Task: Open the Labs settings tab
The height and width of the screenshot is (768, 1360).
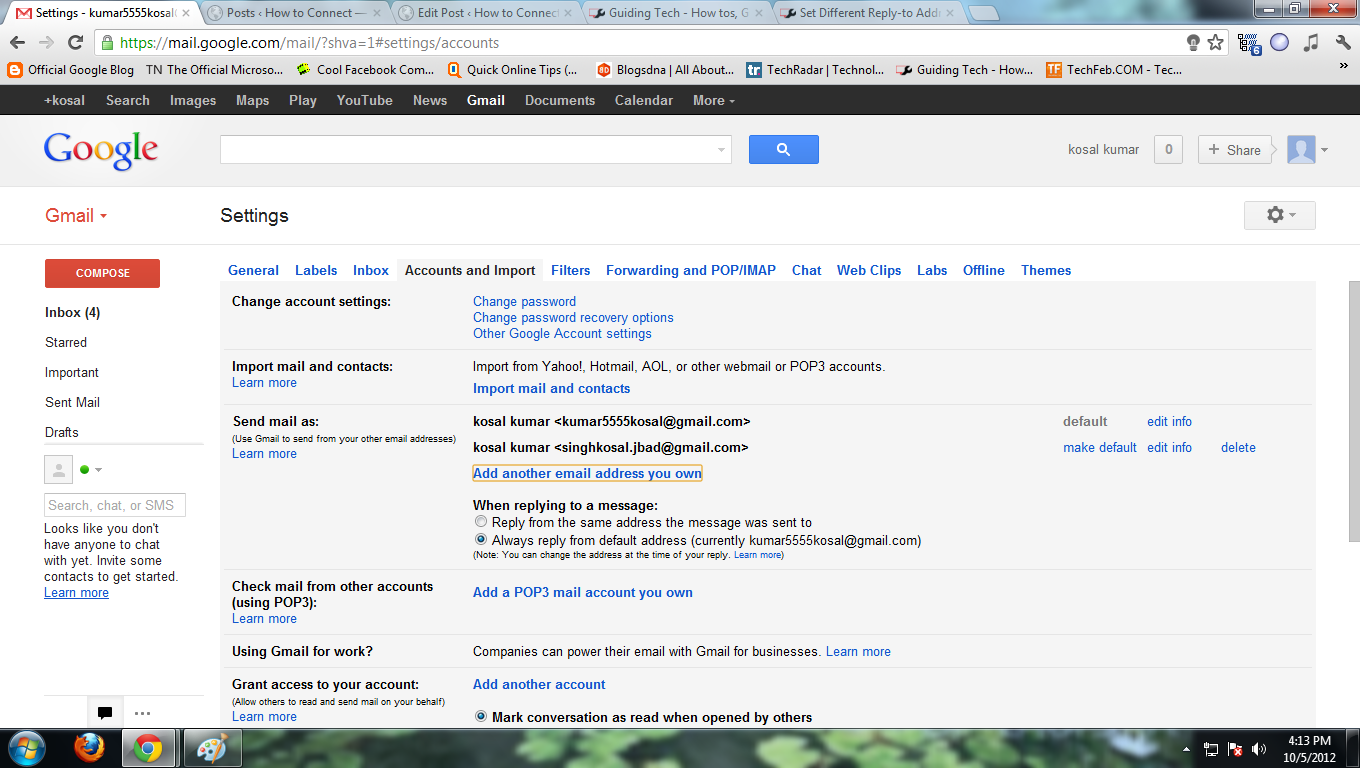Action: (x=932, y=270)
